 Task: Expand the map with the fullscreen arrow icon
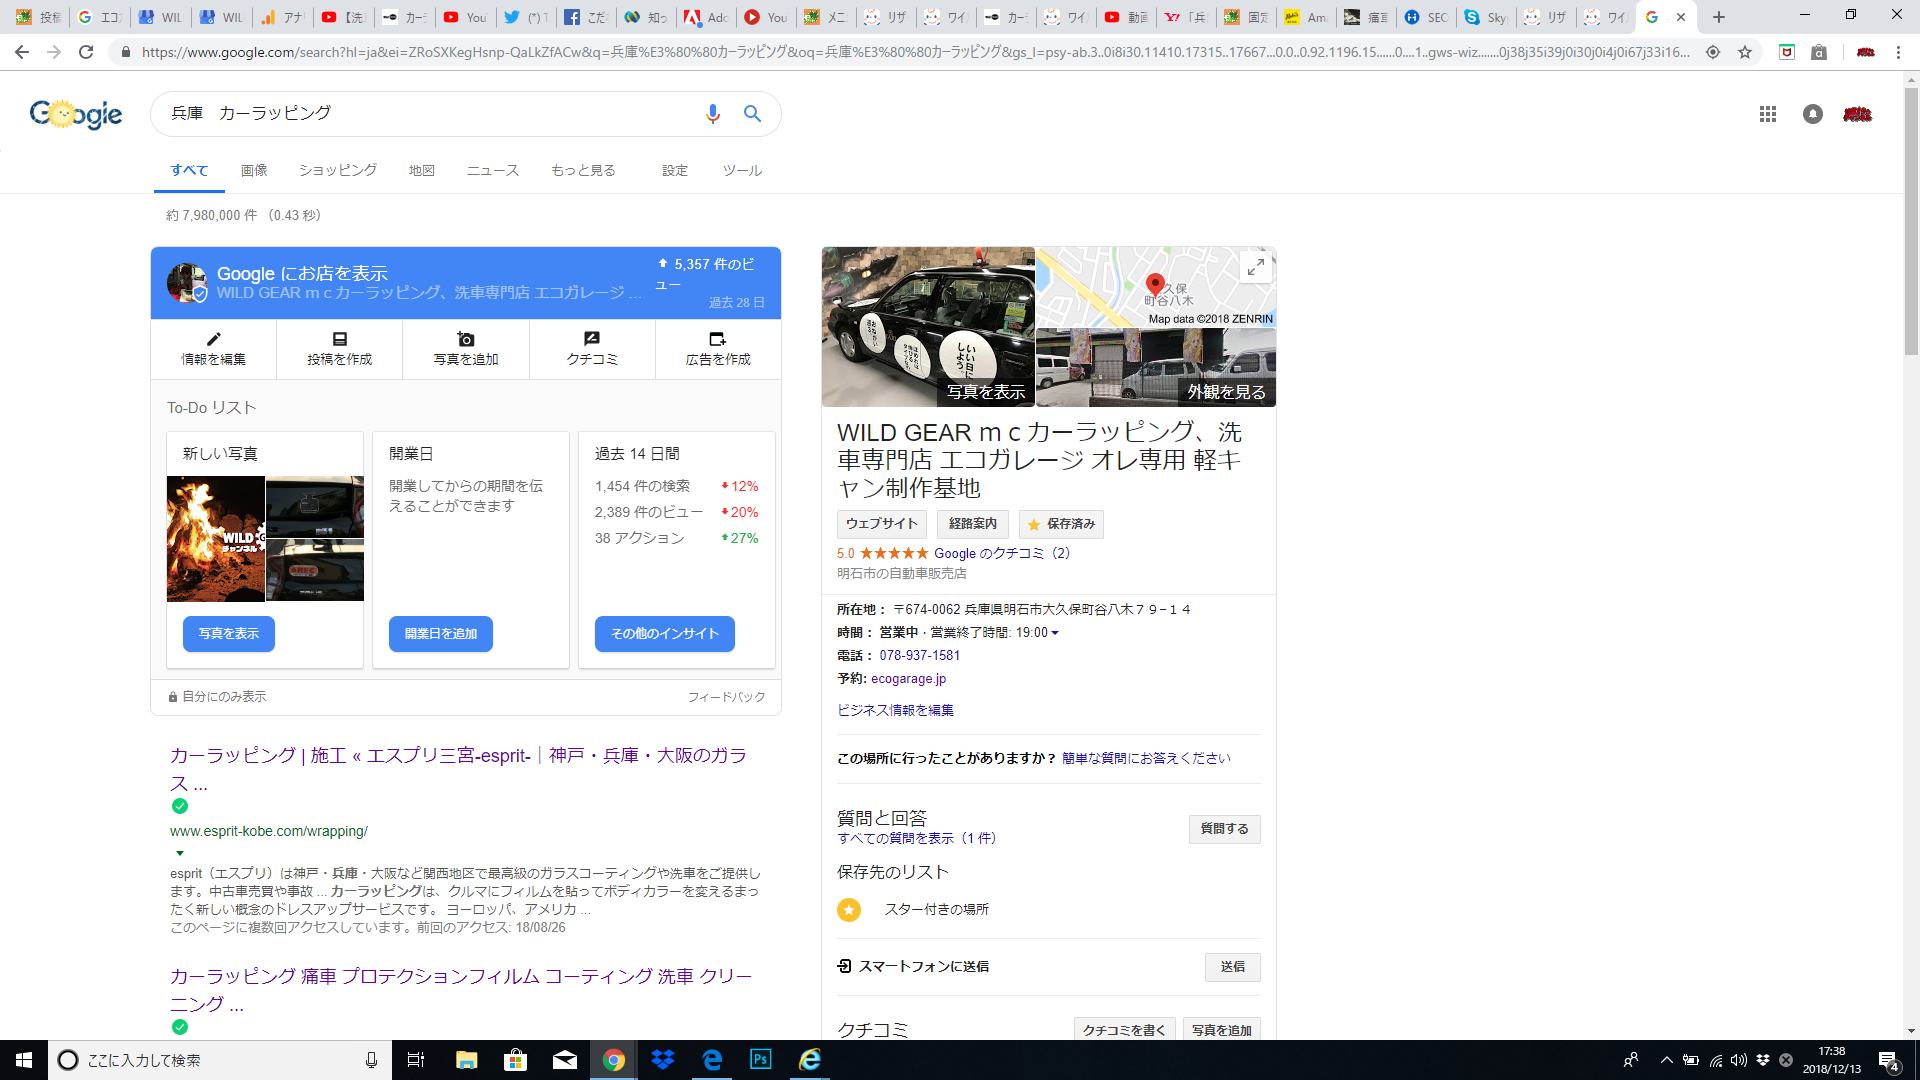coord(1255,267)
